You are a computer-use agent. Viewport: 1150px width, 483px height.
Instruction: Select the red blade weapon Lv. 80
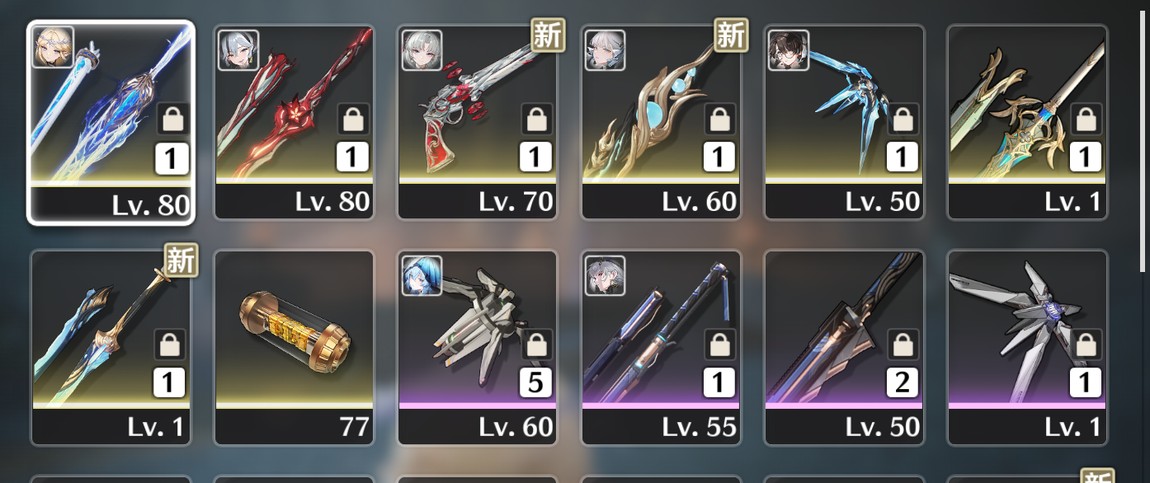click(x=294, y=122)
